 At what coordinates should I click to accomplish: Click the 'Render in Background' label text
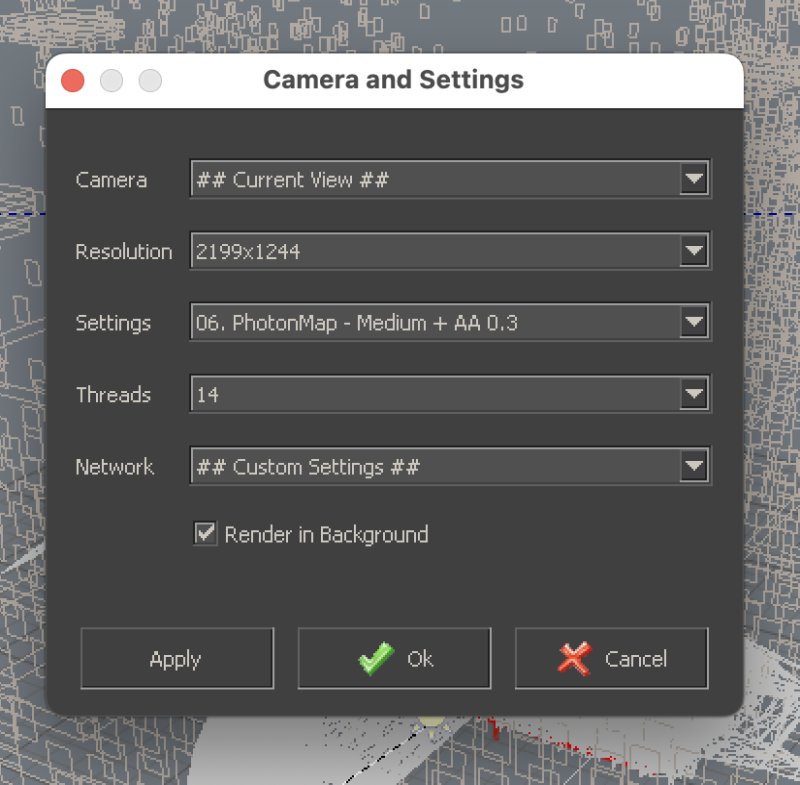coord(326,535)
